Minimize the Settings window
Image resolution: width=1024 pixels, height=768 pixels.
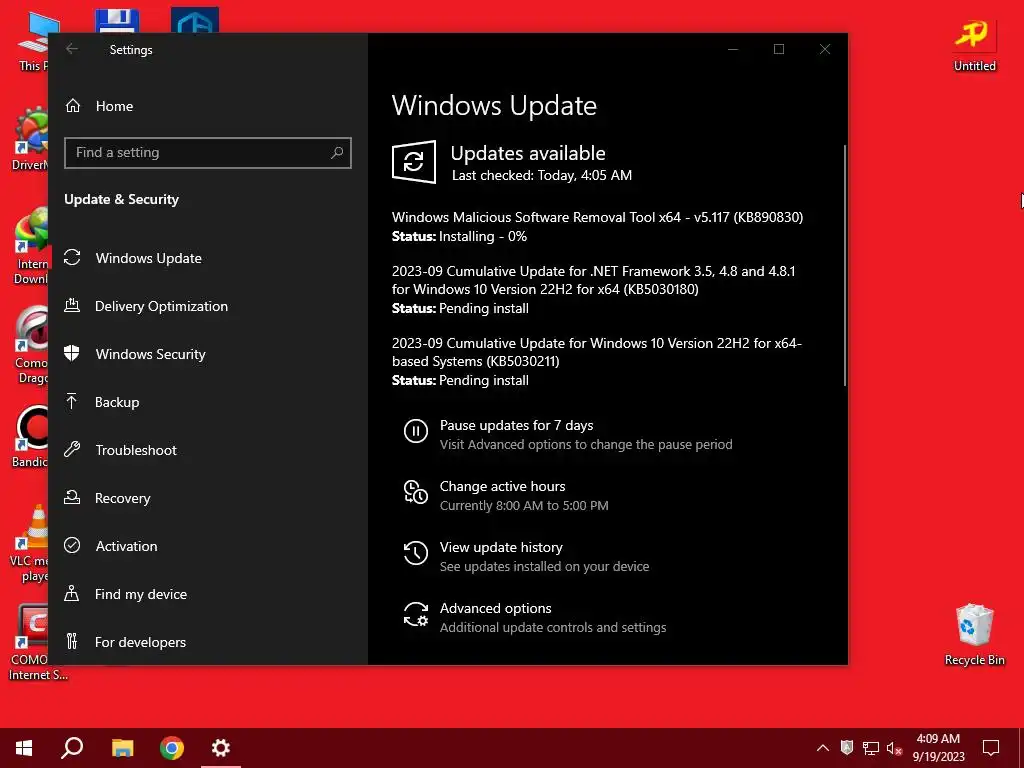tap(733, 49)
